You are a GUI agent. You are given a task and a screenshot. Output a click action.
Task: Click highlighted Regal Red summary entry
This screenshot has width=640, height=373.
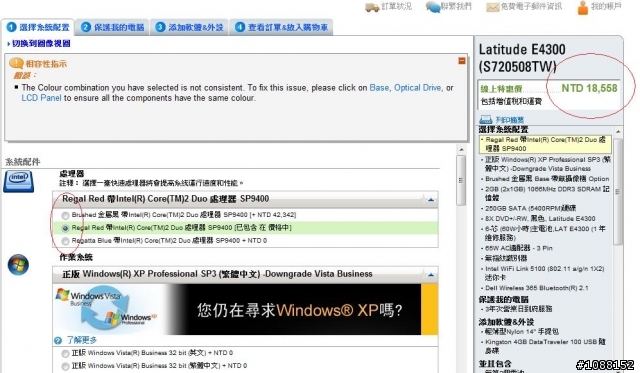[x=545, y=144]
